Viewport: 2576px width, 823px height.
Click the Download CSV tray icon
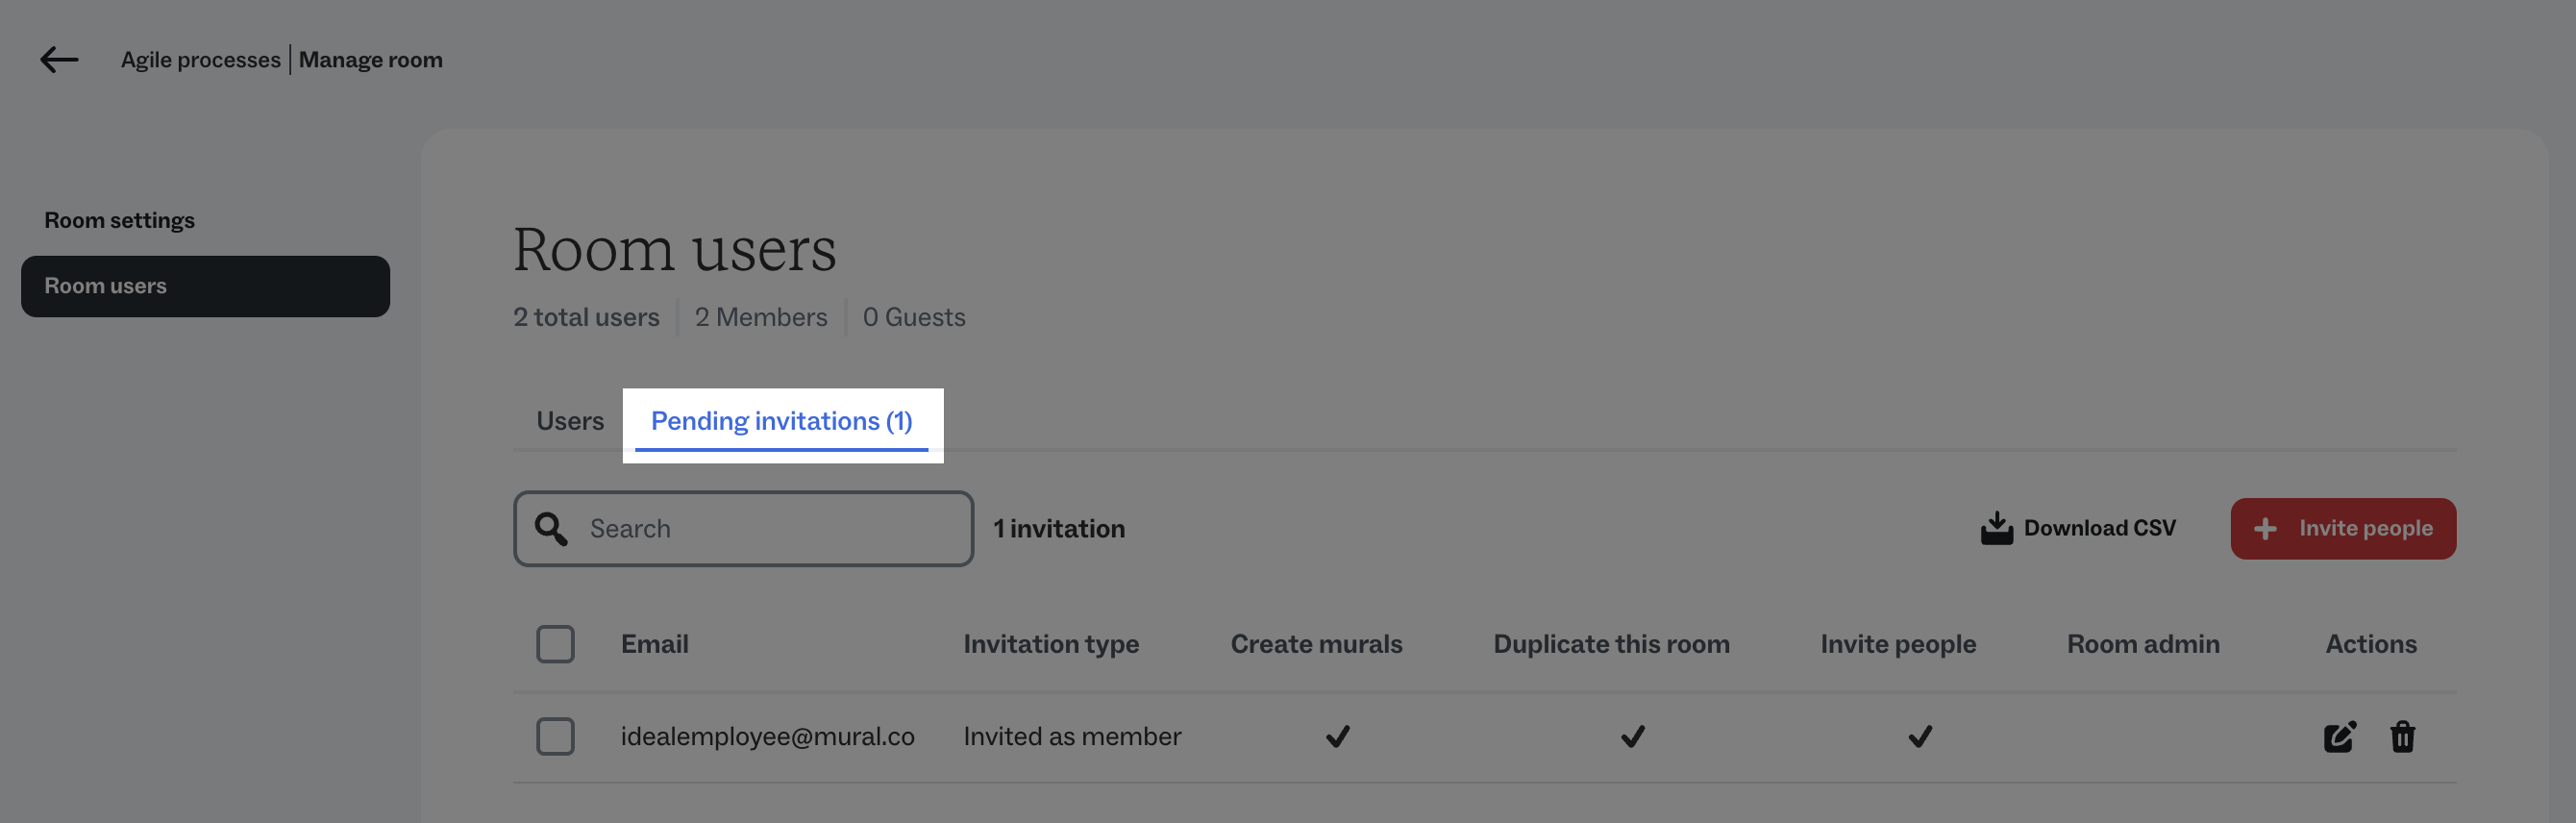[1996, 528]
